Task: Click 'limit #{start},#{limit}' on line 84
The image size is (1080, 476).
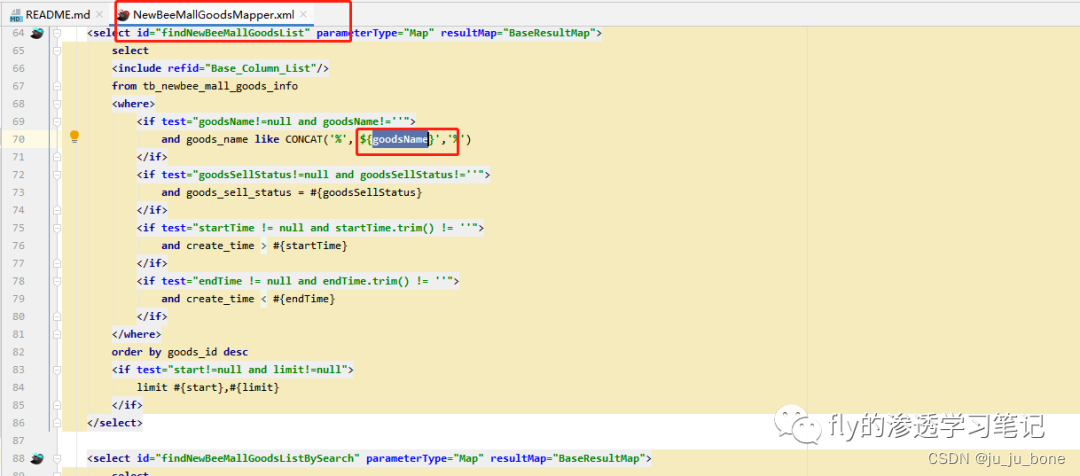Action: point(208,387)
